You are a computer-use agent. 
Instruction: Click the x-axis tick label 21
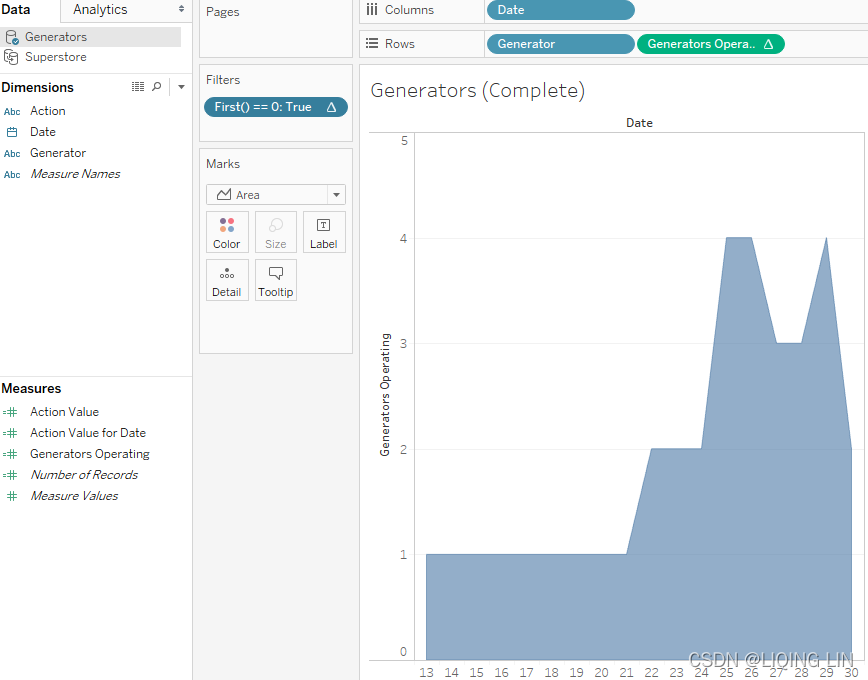[x=626, y=673]
